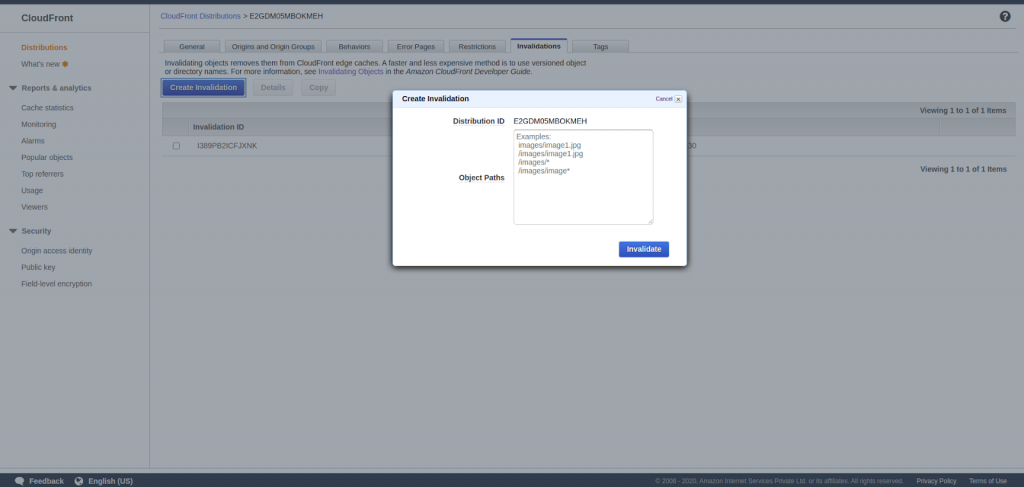Open Field-level encryption settings

56,284
